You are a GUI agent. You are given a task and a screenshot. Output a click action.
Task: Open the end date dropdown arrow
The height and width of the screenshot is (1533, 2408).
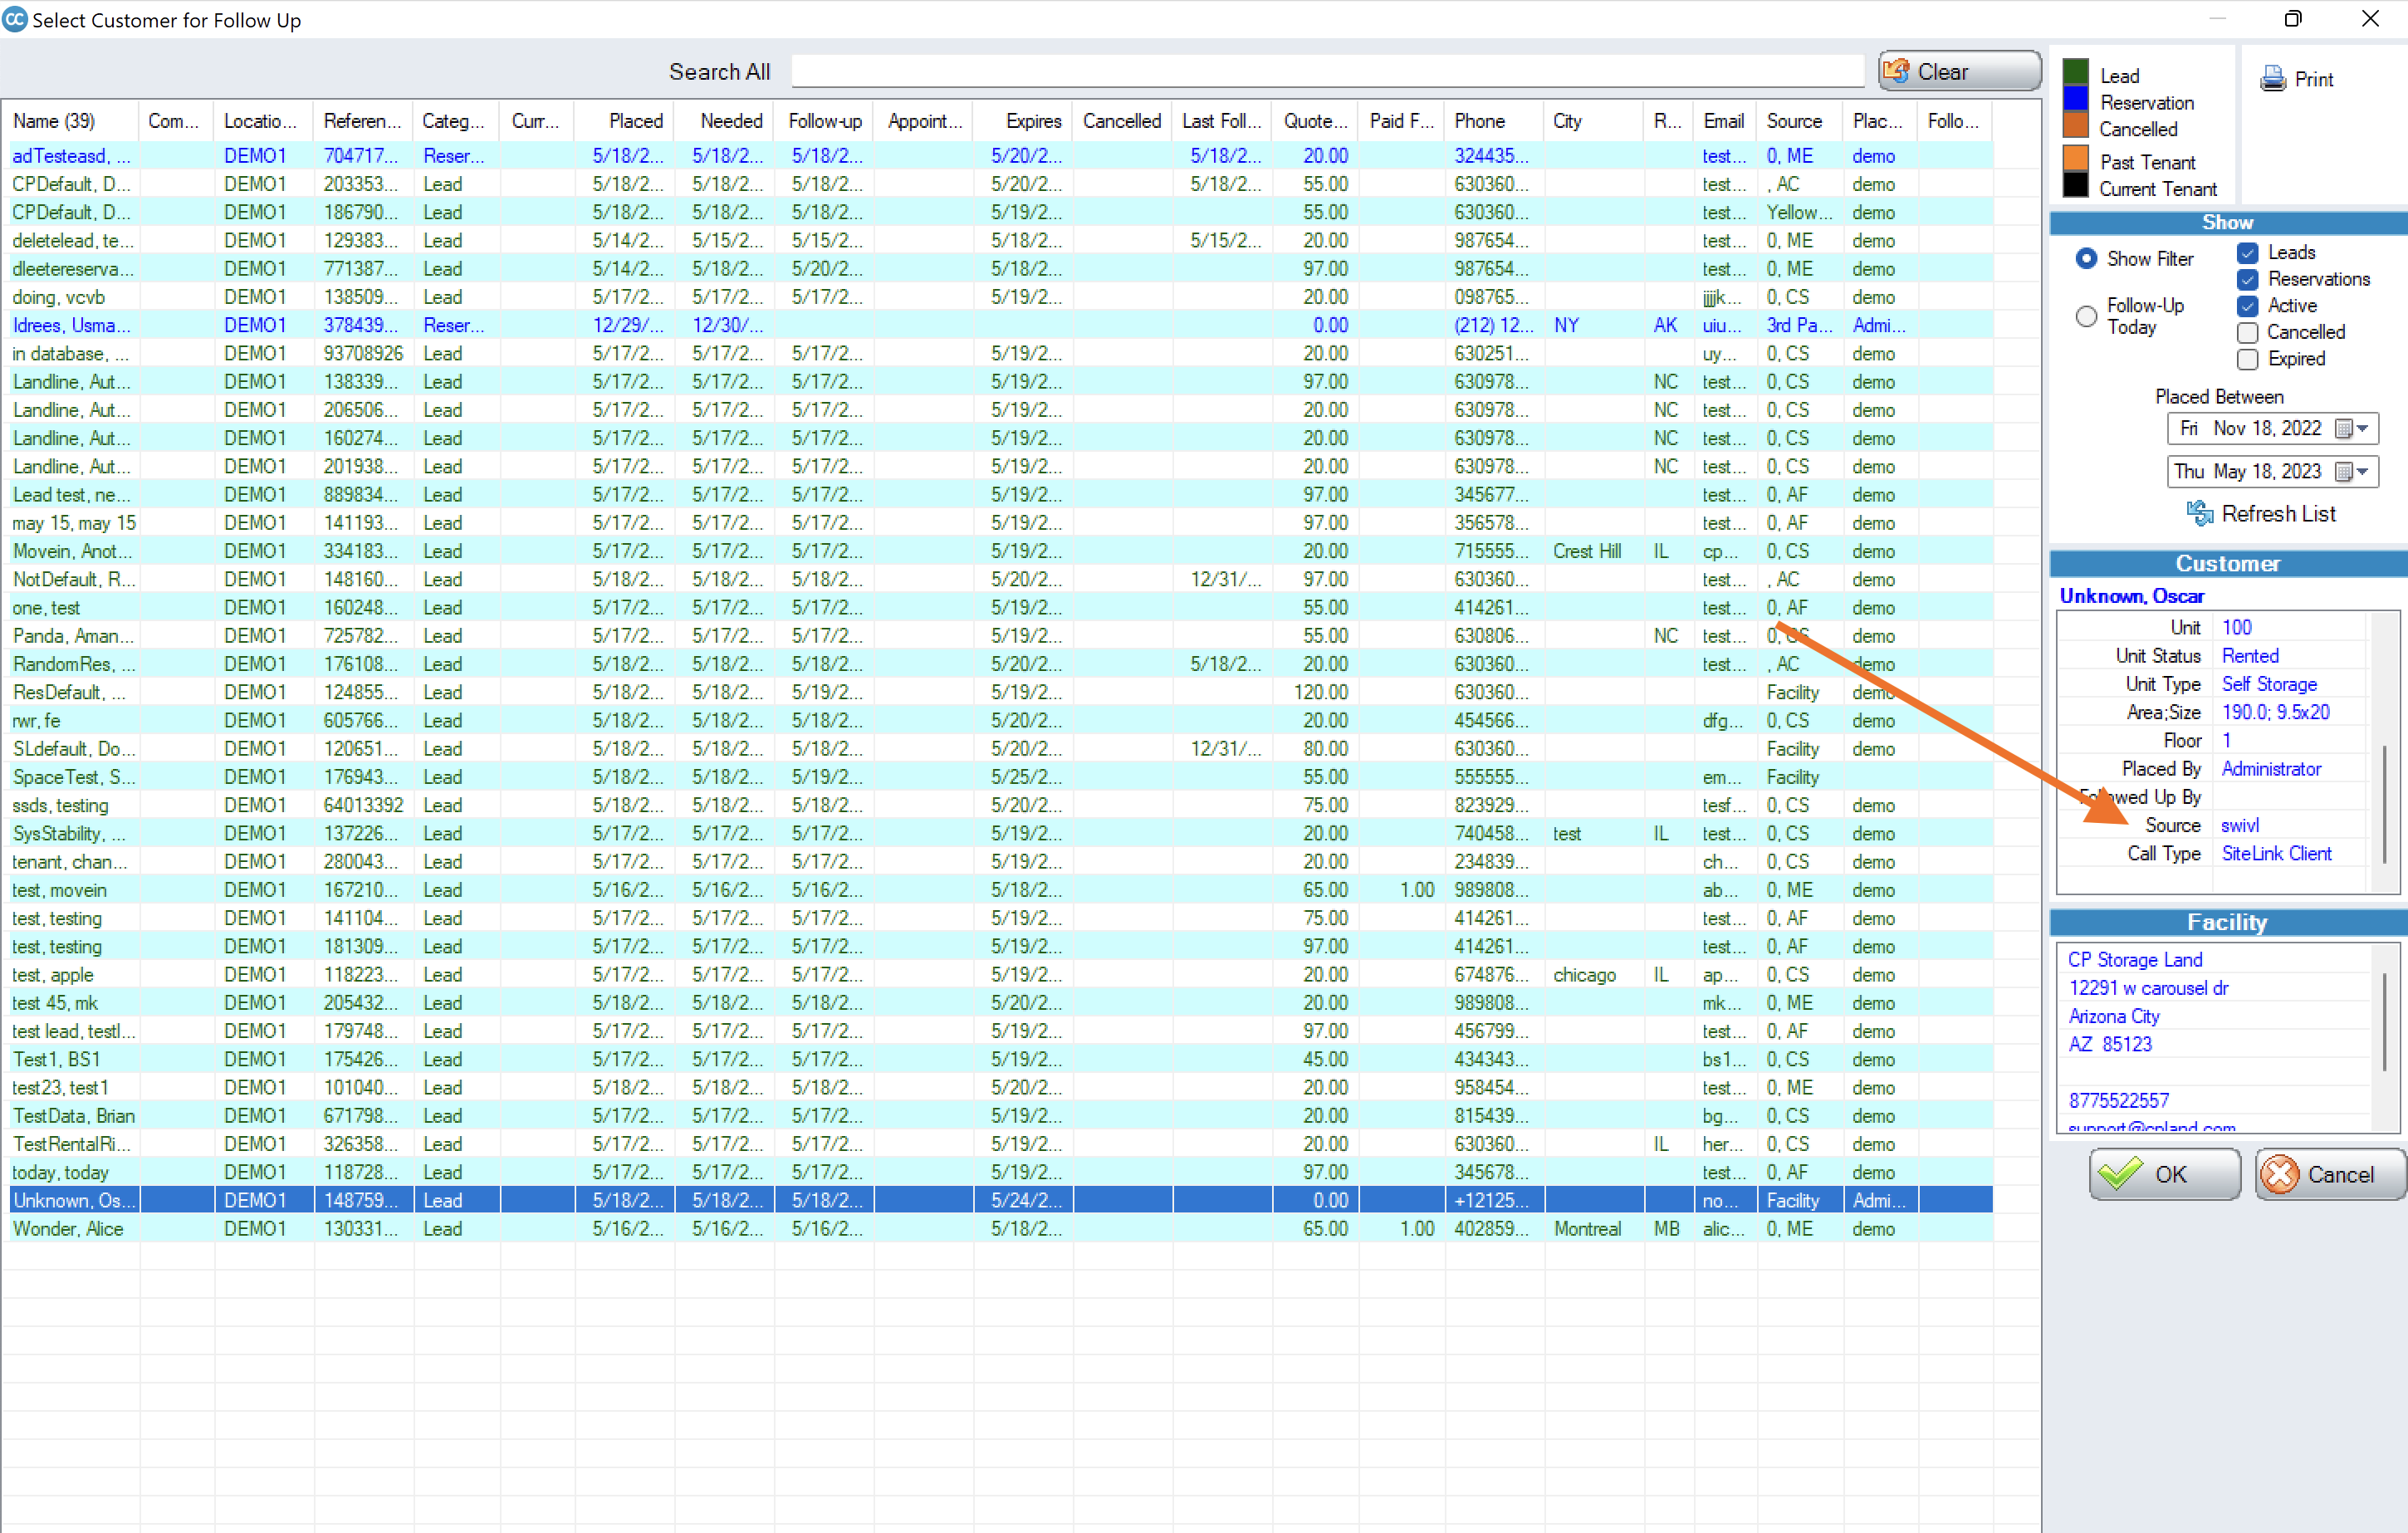click(2363, 471)
